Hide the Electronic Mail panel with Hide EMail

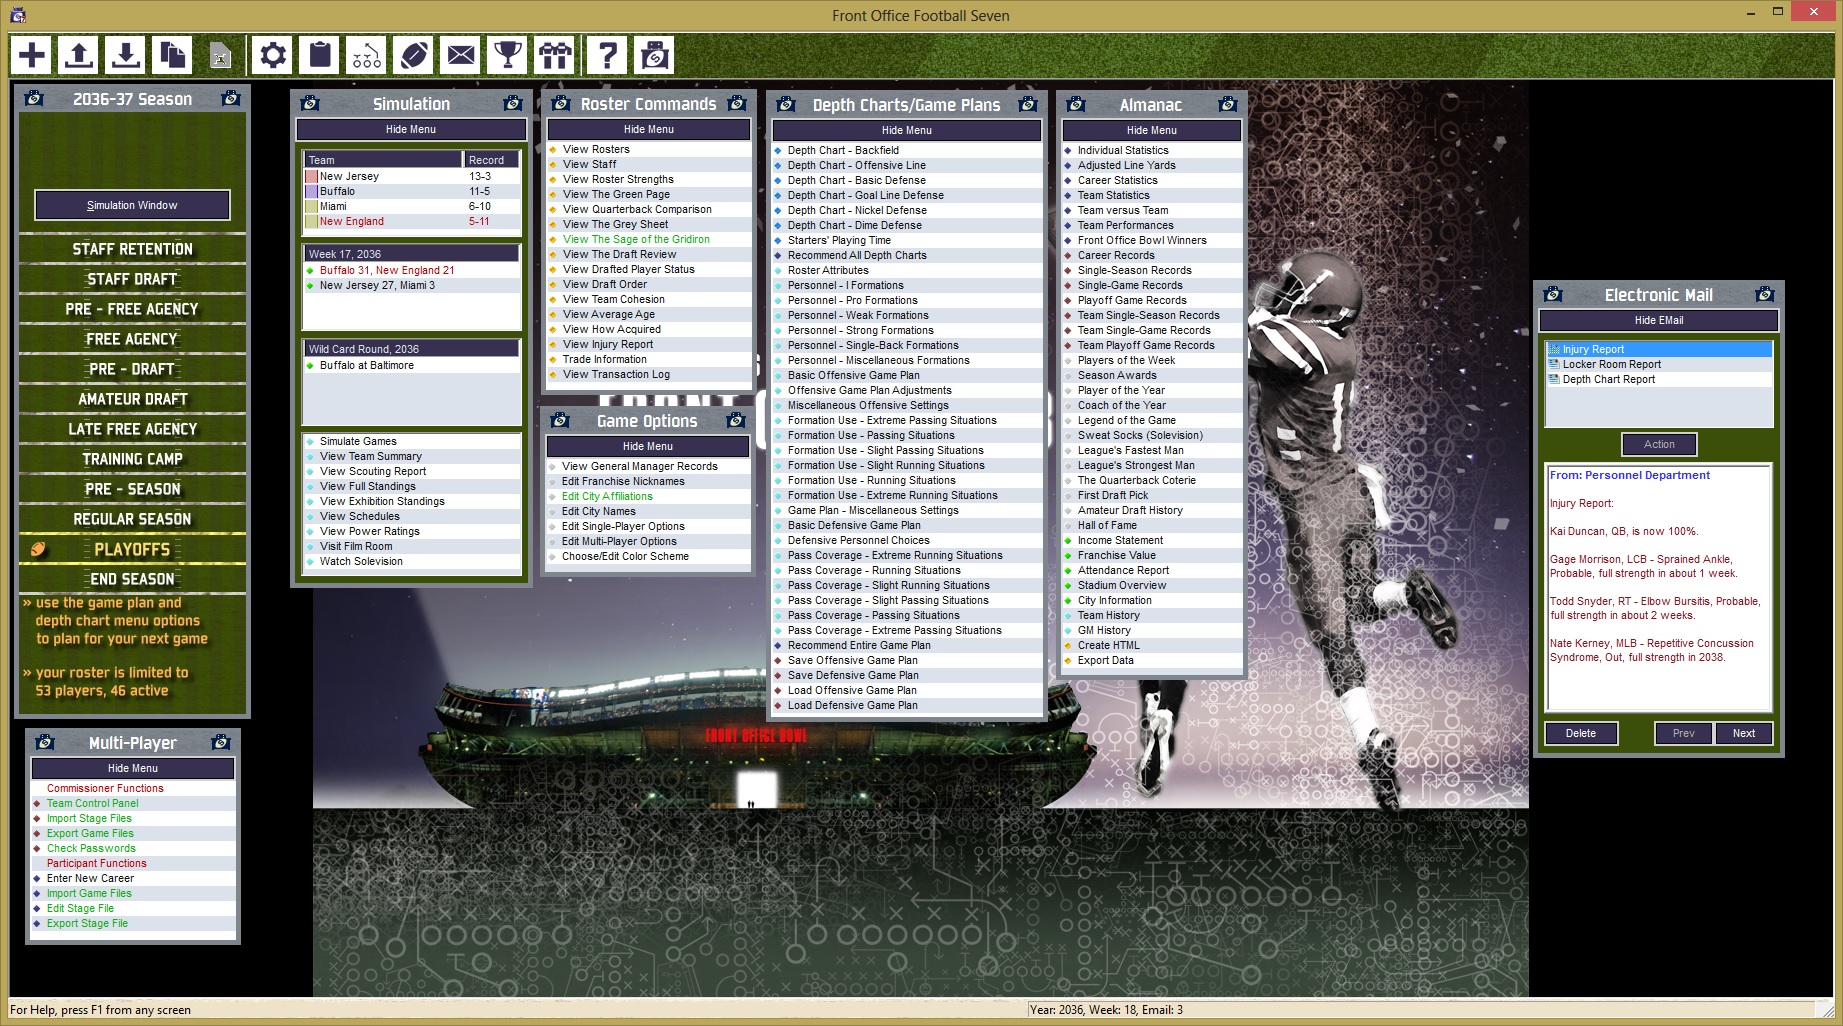coord(1657,320)
